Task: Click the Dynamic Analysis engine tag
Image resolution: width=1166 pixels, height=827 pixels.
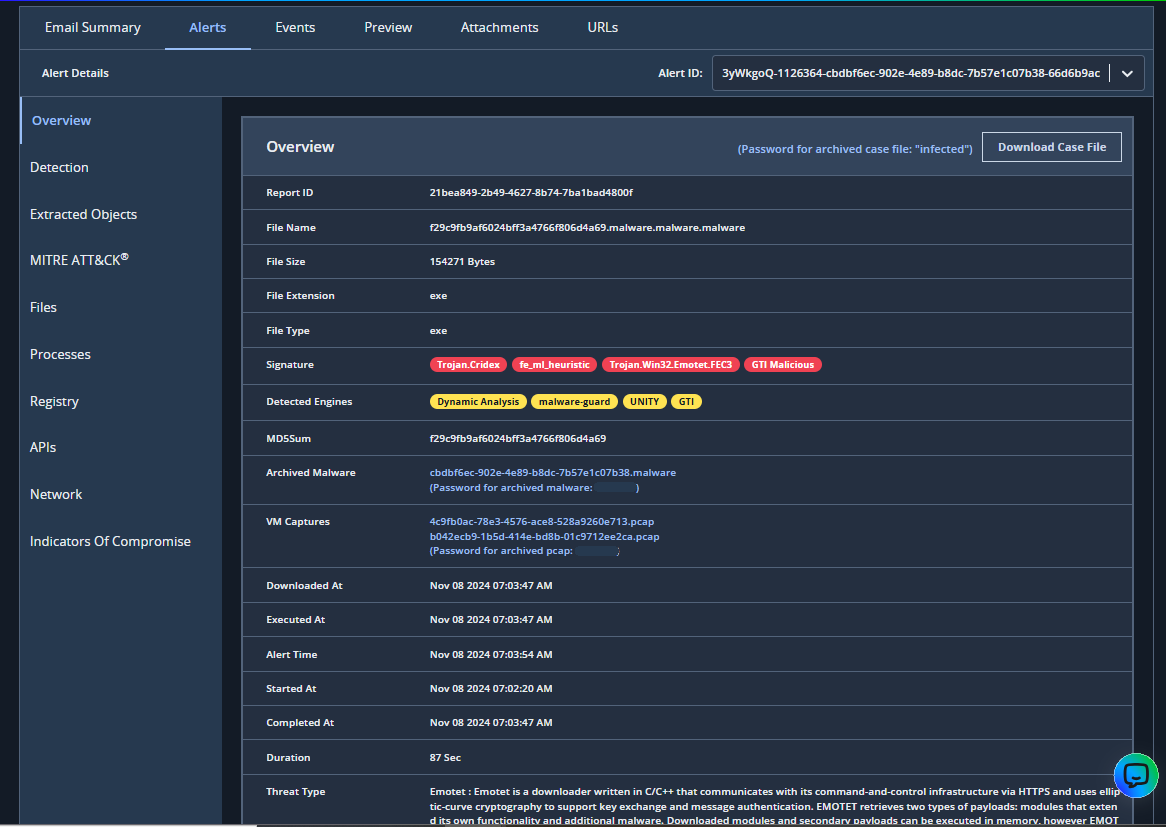Action: (478, 402)
